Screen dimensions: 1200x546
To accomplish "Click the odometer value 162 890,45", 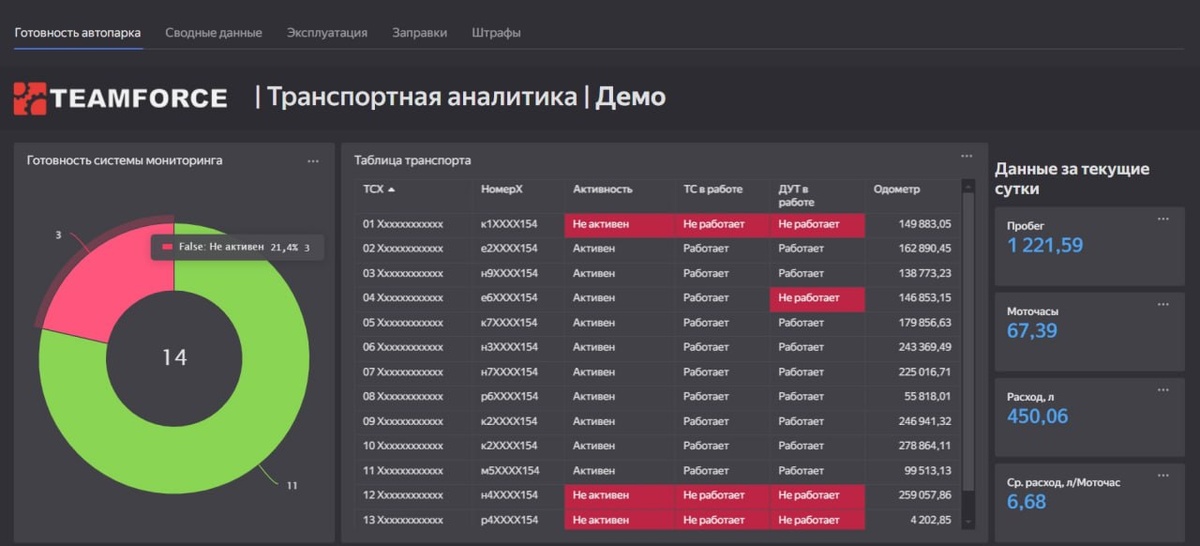I will coord(925,248).
